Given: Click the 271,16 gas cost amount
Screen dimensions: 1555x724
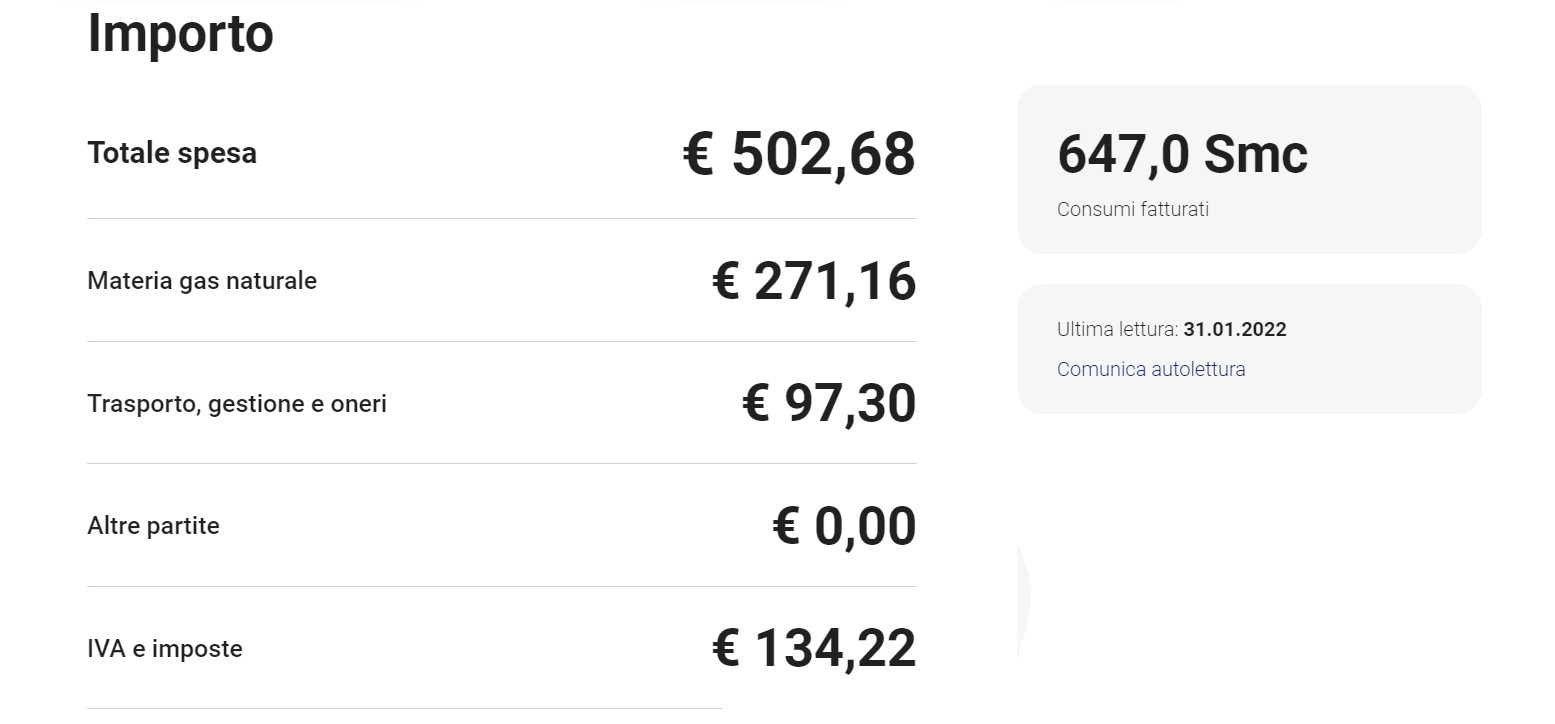Looking at the screenshot, I should [834, 281].
